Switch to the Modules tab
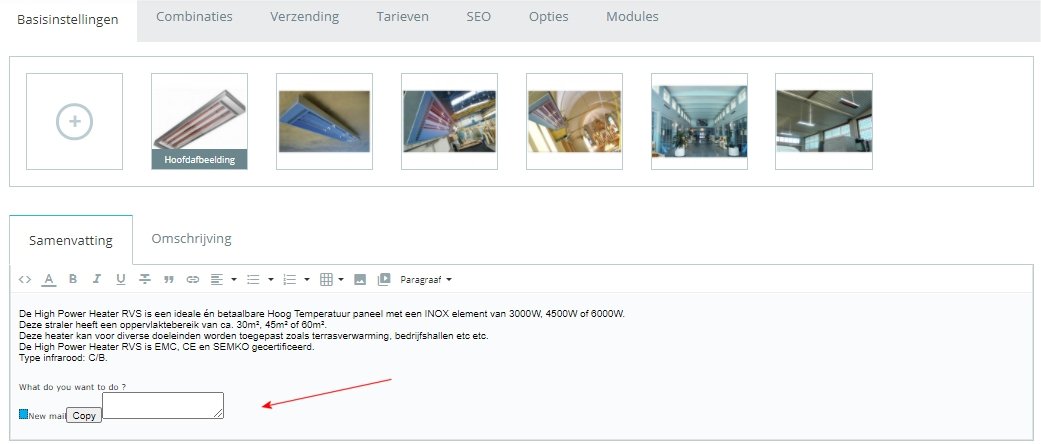The width and height of the screenshot is (1041, 444). (x=632, y=17)
